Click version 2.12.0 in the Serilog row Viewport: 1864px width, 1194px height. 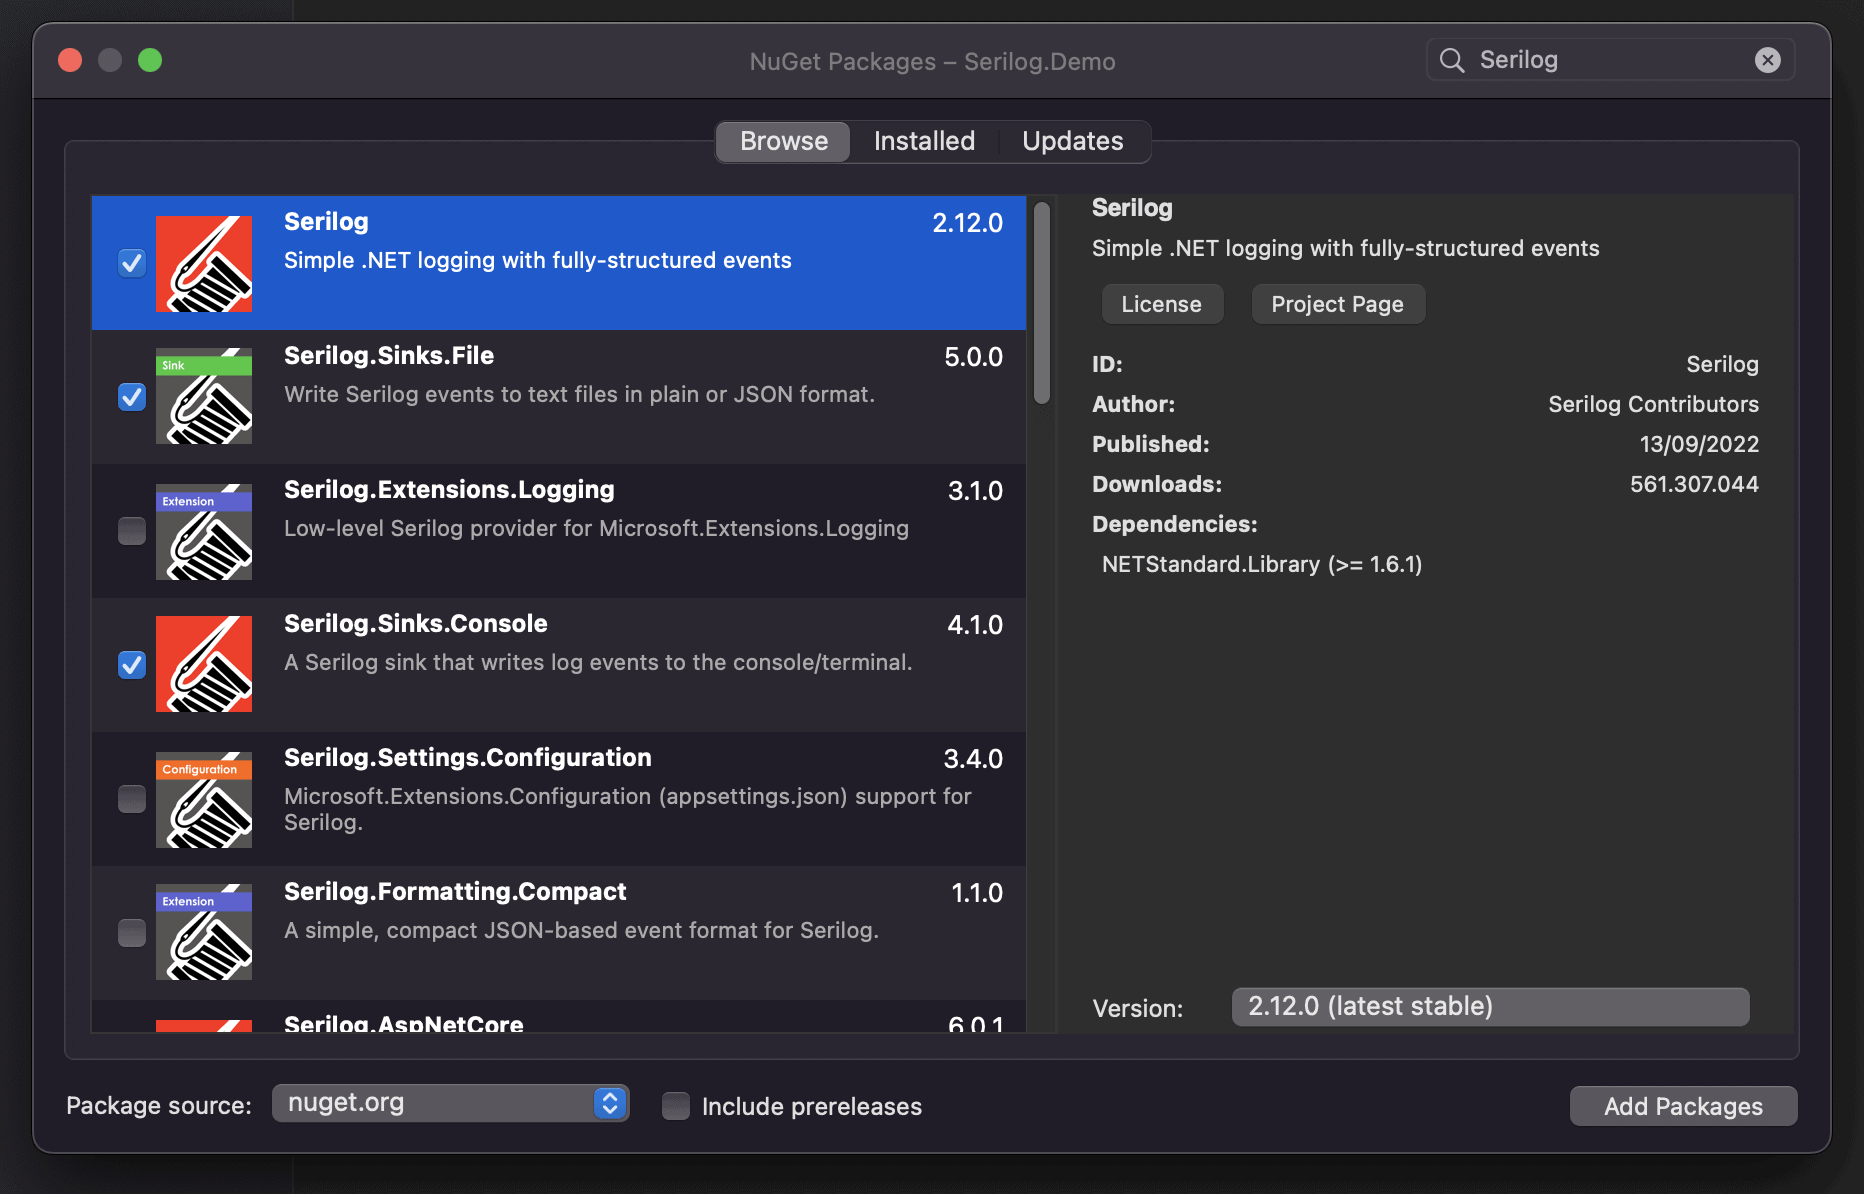click(967, 223)
